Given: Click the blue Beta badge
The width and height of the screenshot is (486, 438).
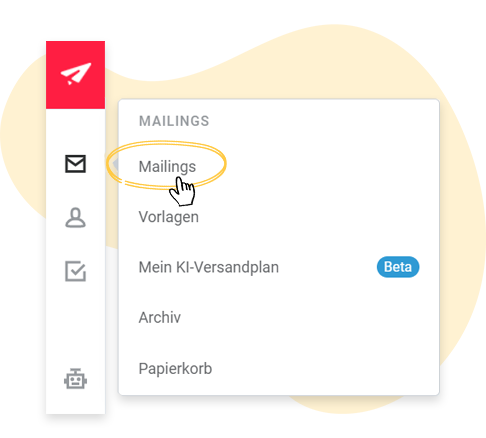Looking at the screenshot, I should 398,267.
